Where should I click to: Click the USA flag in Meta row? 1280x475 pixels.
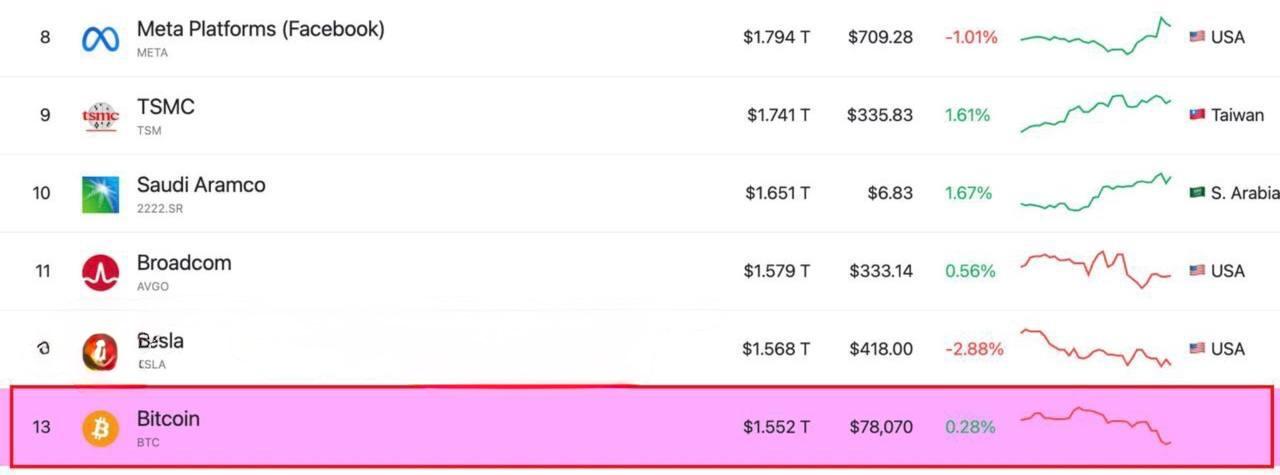(1197, 37)
